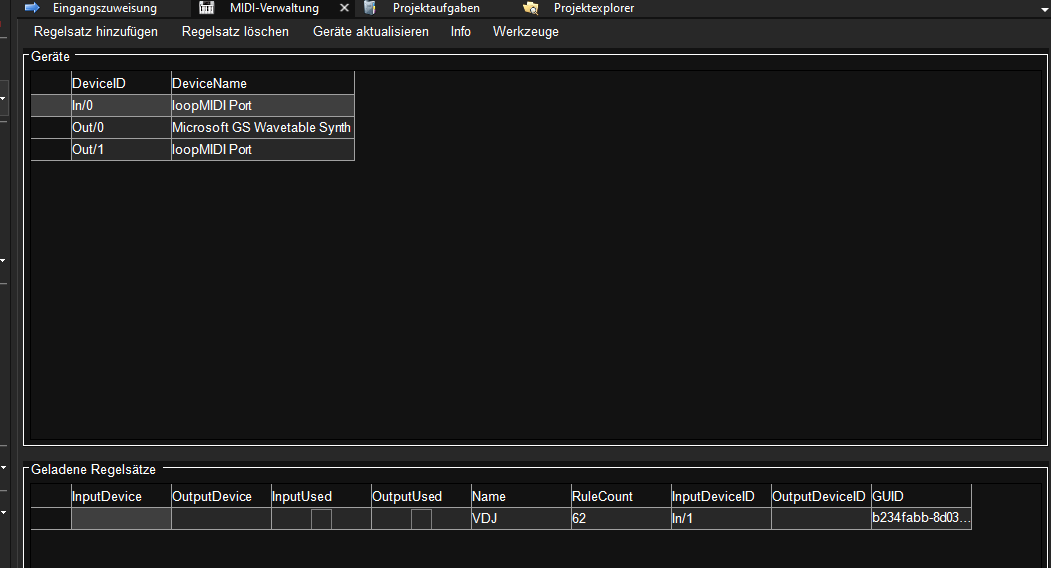Open the Werkzeuge menu
Screen dimensions: 1051x568
(525, 32)
